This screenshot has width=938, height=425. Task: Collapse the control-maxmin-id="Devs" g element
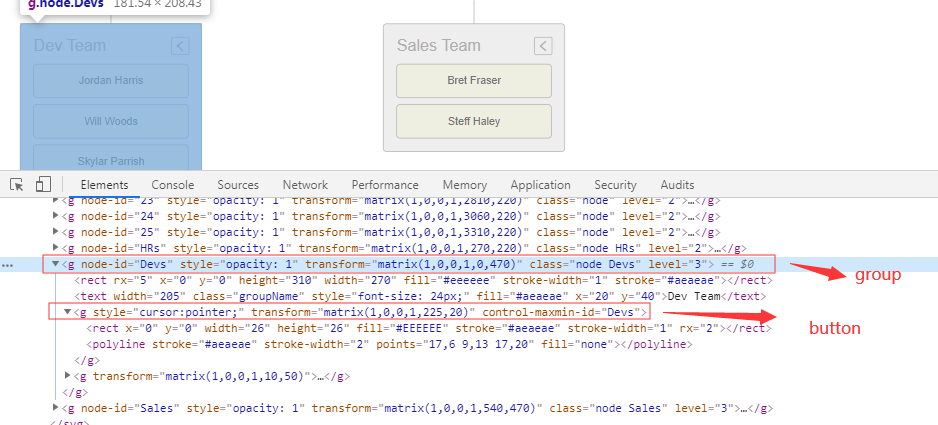pos(68,312)
